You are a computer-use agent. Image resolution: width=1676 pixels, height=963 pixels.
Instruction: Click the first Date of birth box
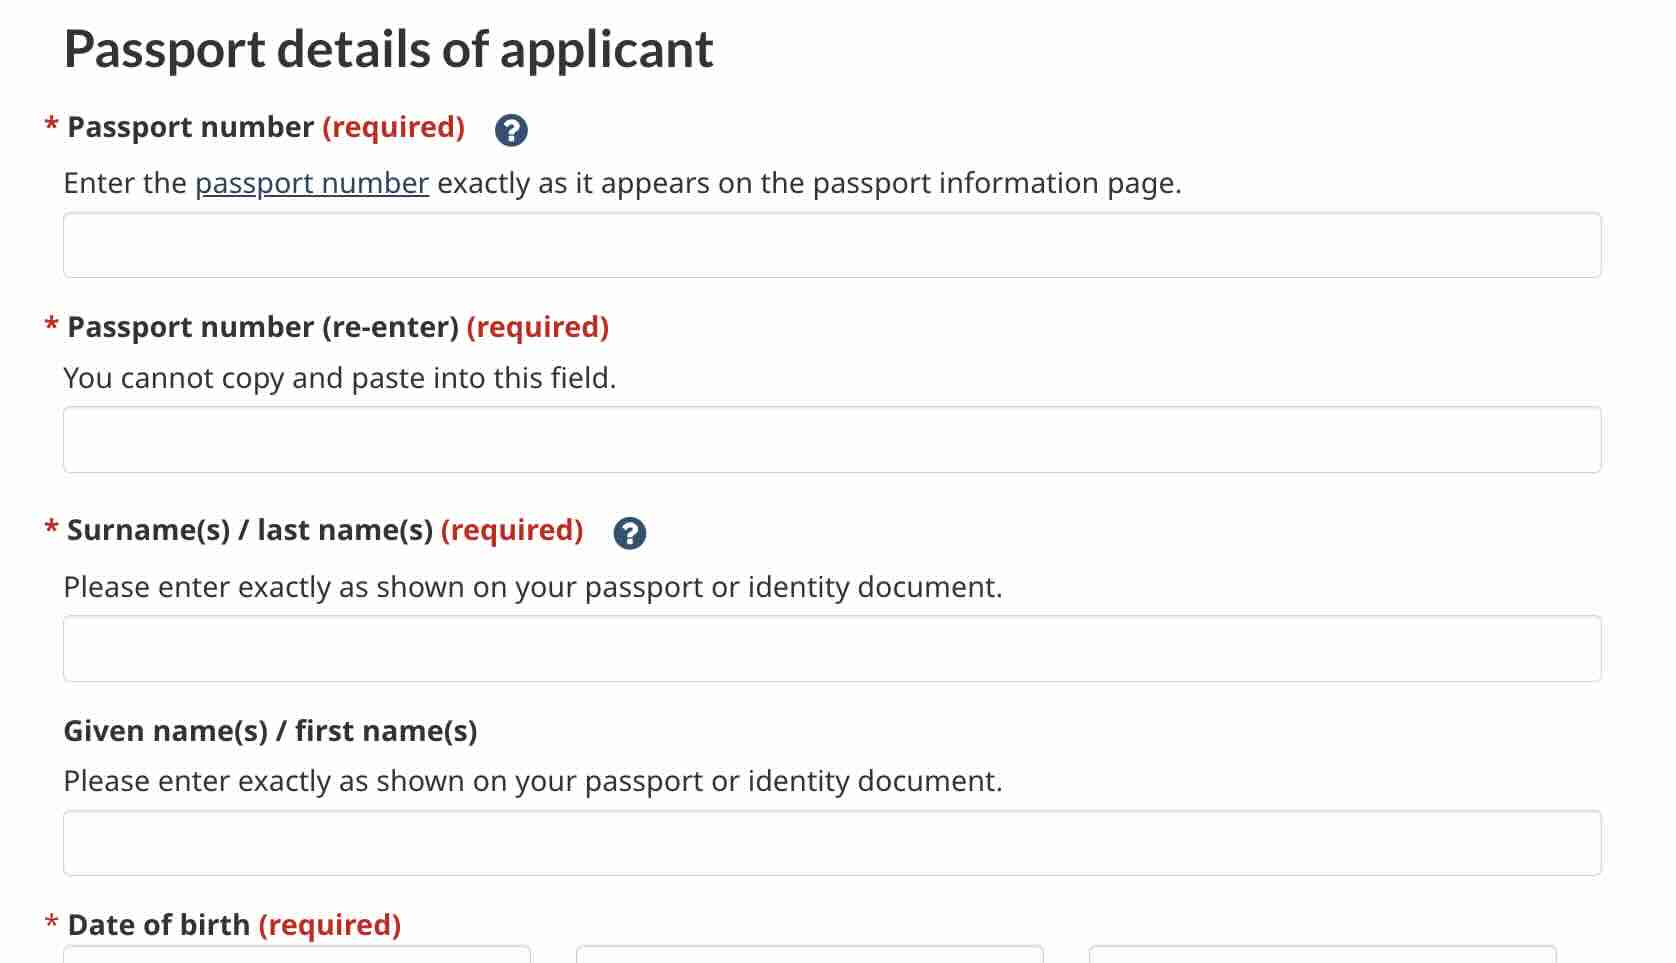[295, 957]
